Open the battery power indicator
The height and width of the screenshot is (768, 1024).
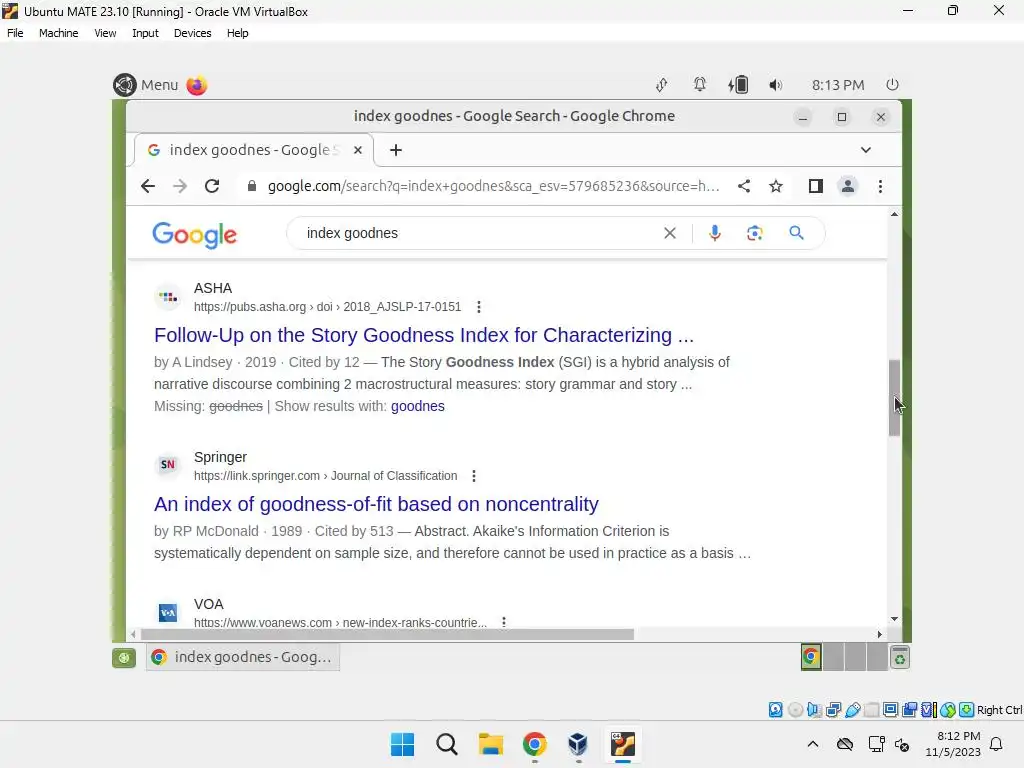point(738,85)
